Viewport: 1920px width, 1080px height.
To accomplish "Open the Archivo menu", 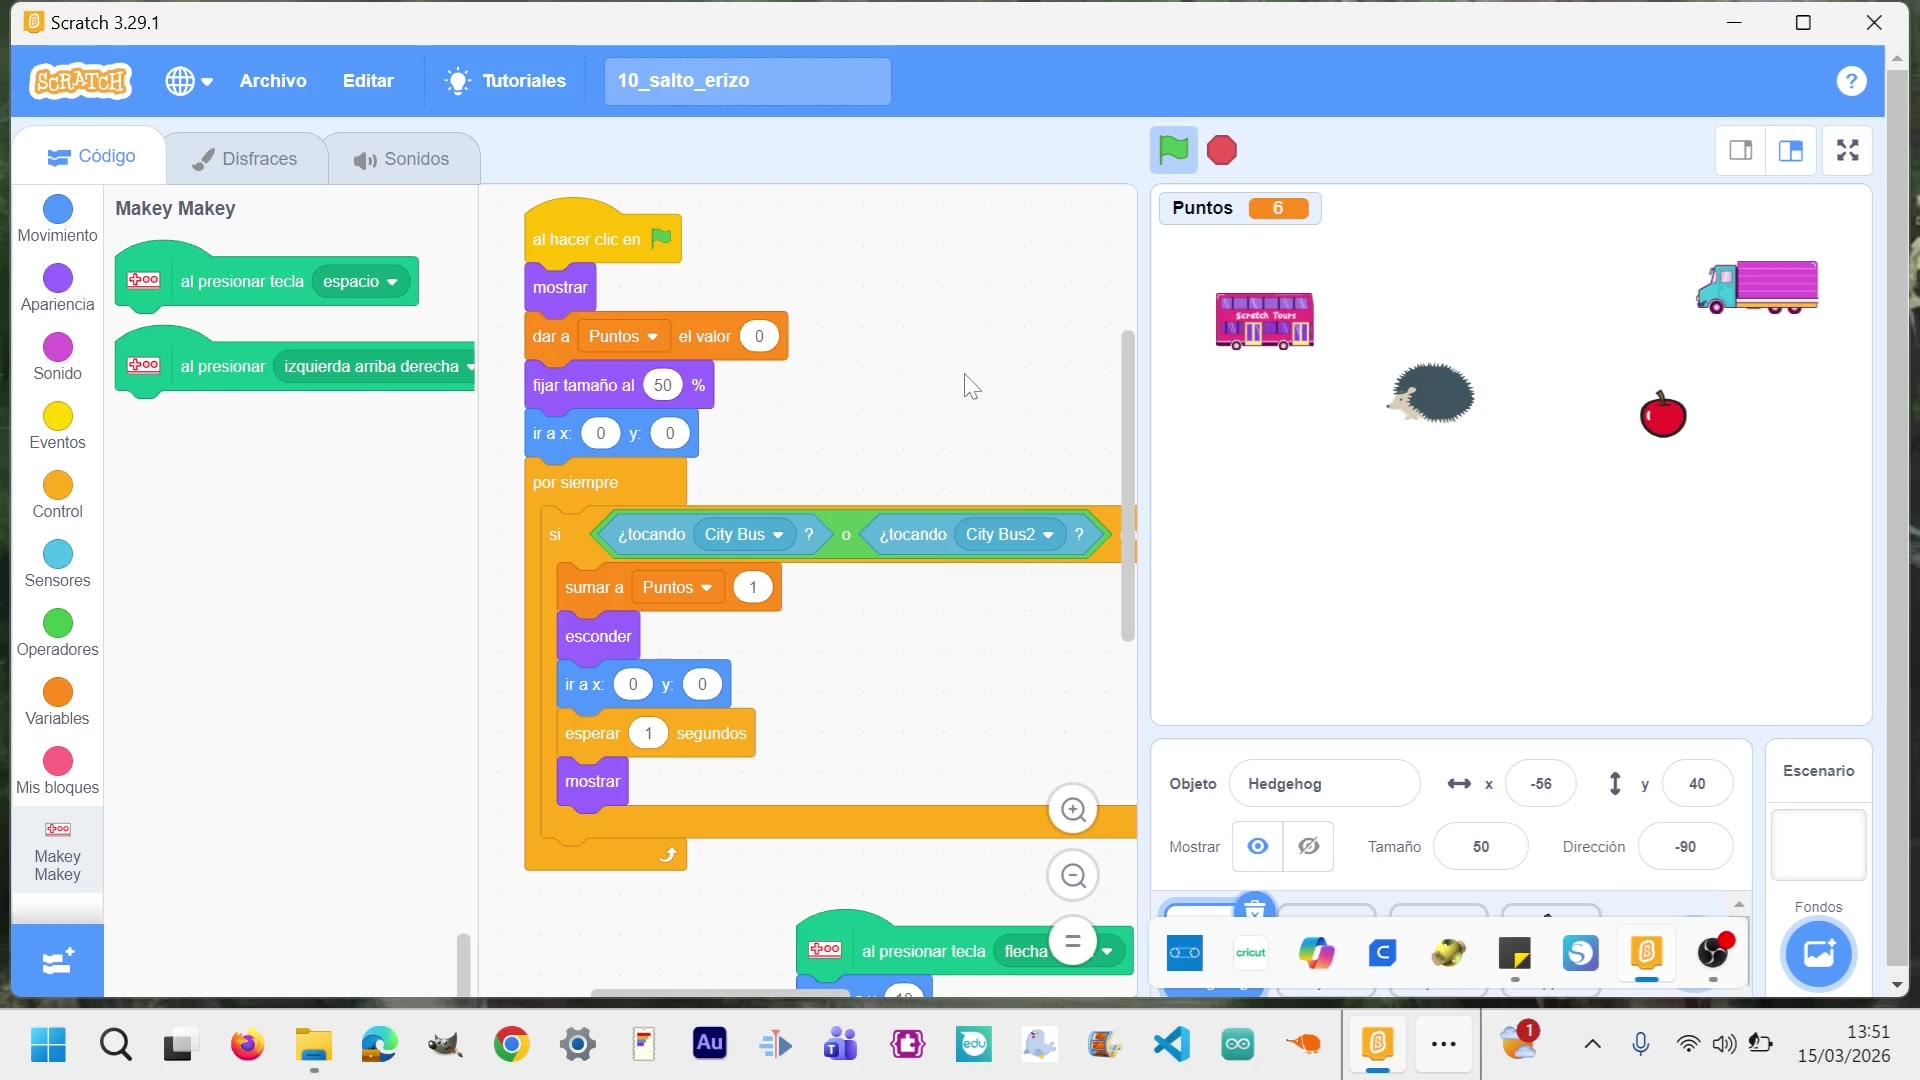I will click(x=272, y=81).
